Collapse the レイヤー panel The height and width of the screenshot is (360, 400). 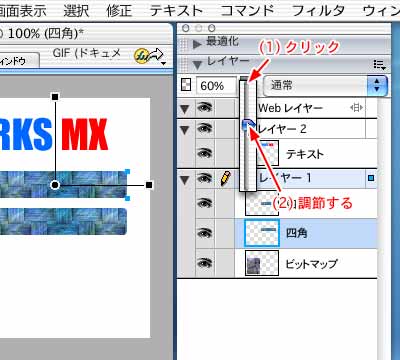click(x=197, y=64)
